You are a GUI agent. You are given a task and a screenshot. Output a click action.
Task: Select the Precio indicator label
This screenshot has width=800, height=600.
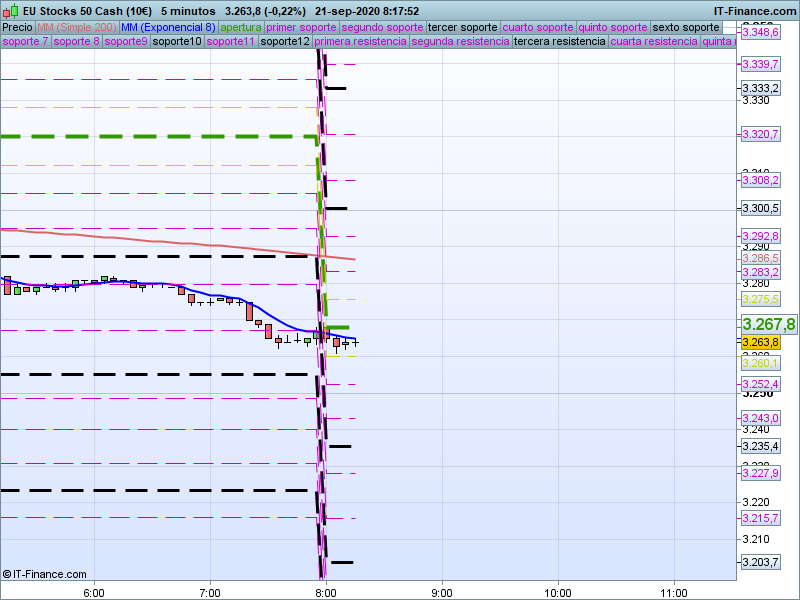click(x=17, y=27)
